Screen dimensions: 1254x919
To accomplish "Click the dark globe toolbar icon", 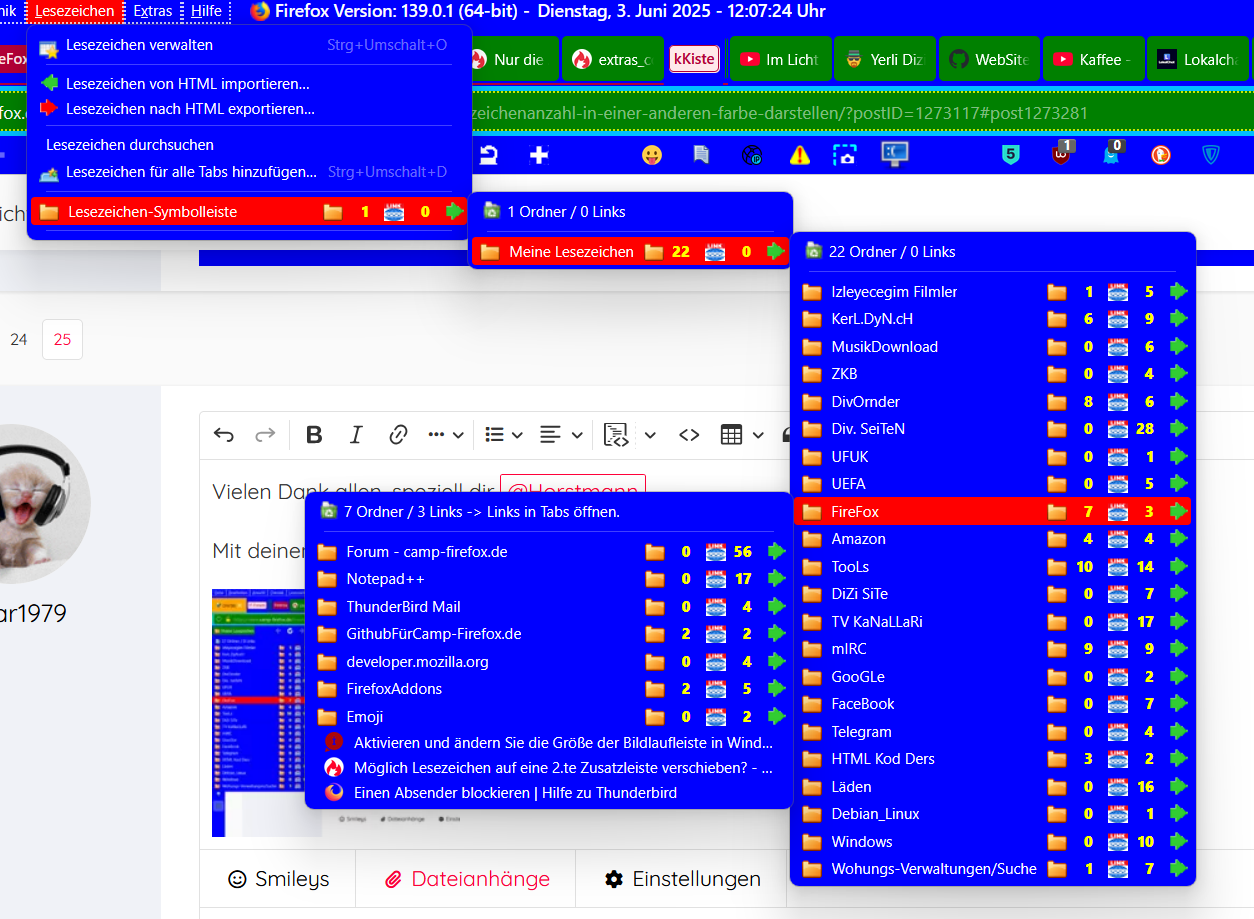I will point(752,155).
